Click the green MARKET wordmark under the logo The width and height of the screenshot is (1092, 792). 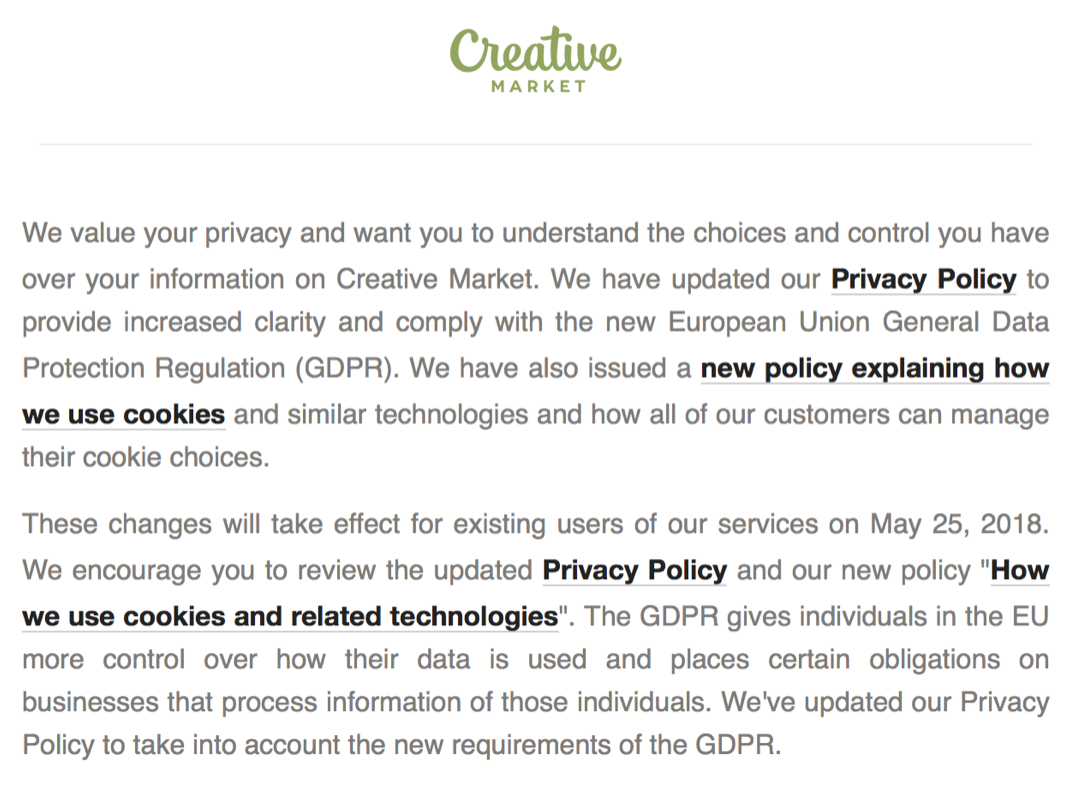538,86
